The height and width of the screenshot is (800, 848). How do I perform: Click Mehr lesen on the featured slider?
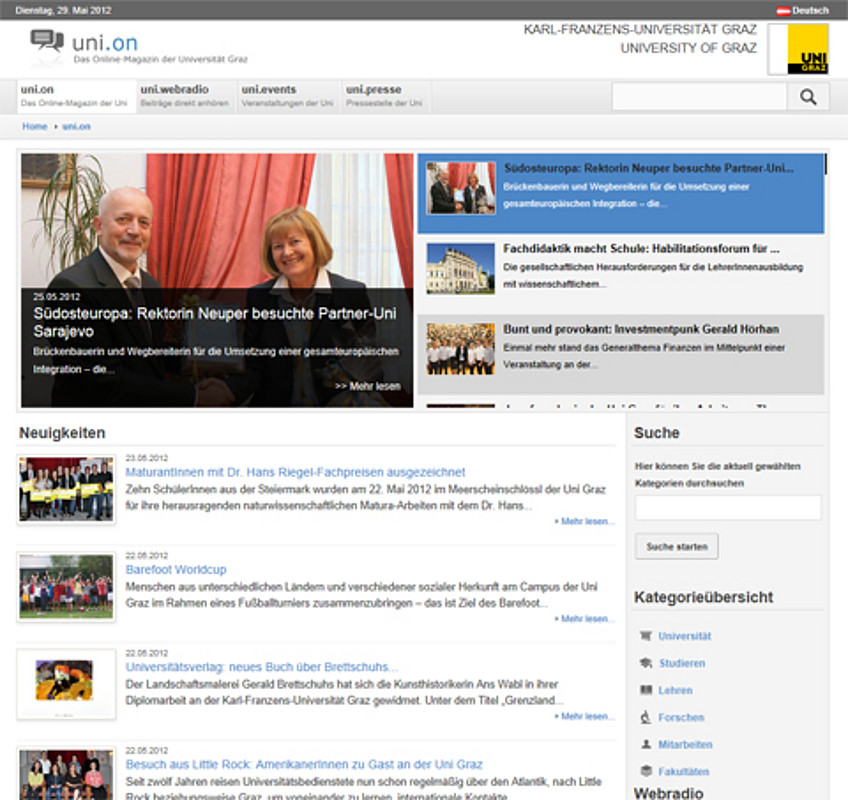pyautogui.click(x=367, y=386)
